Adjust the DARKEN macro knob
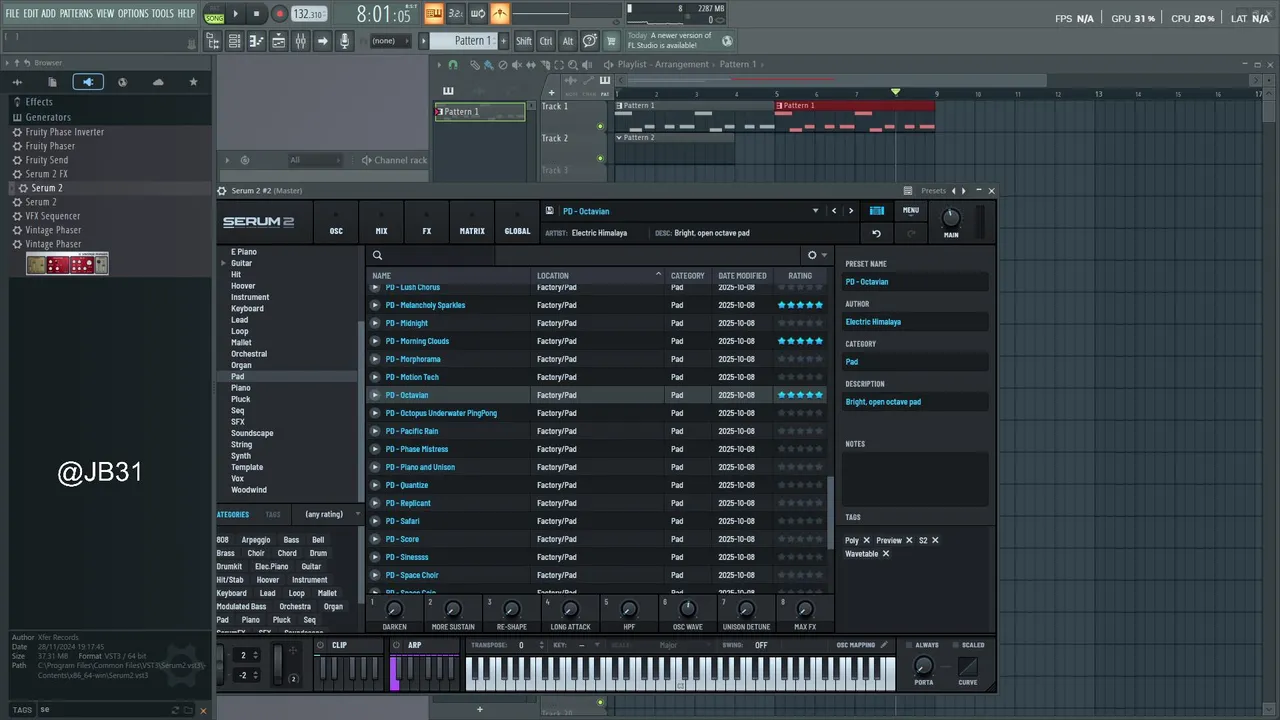Screen dimensions: 1280x720 (x=394, y=609)
